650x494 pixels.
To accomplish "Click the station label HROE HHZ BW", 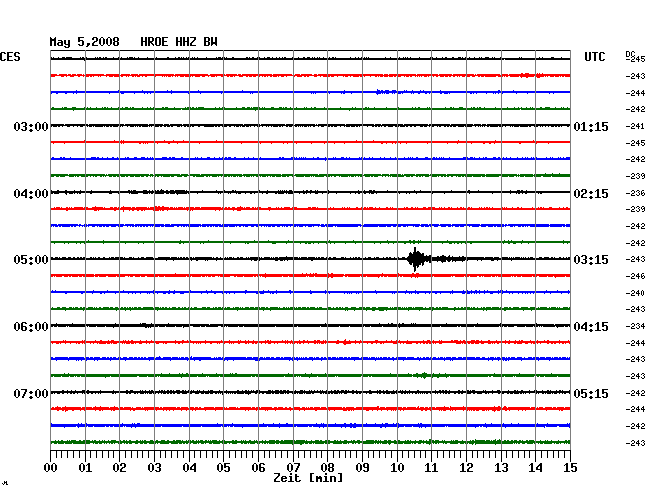I will [179, 42].
